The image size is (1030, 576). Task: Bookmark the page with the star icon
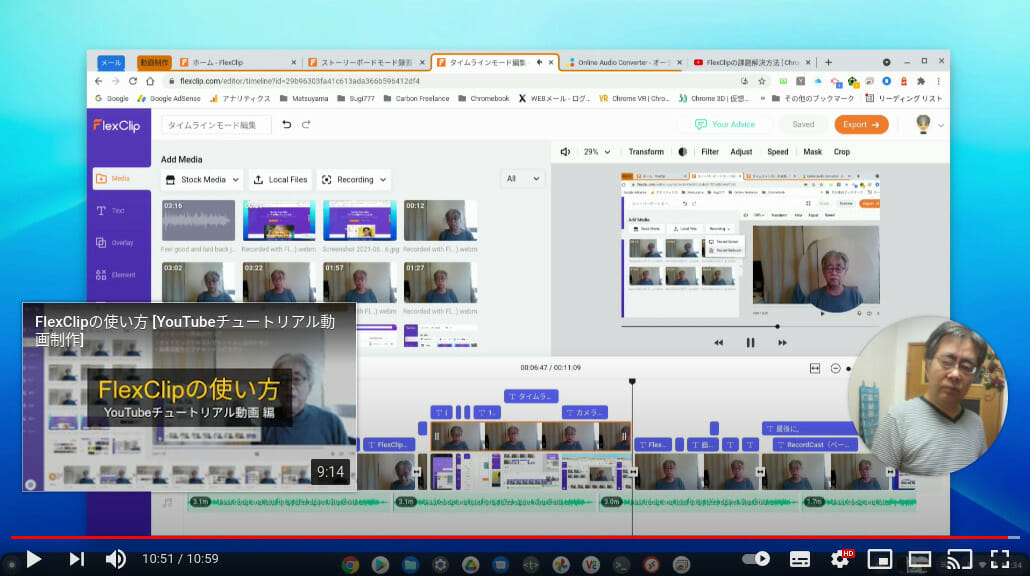coord(762,81)
